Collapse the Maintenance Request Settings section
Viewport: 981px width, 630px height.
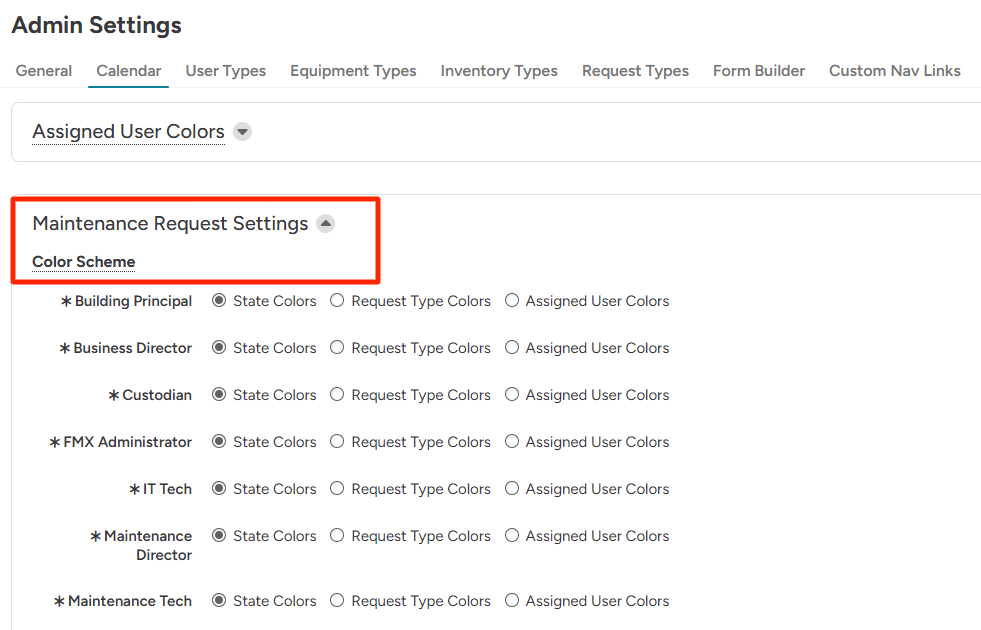pos(325,224)
